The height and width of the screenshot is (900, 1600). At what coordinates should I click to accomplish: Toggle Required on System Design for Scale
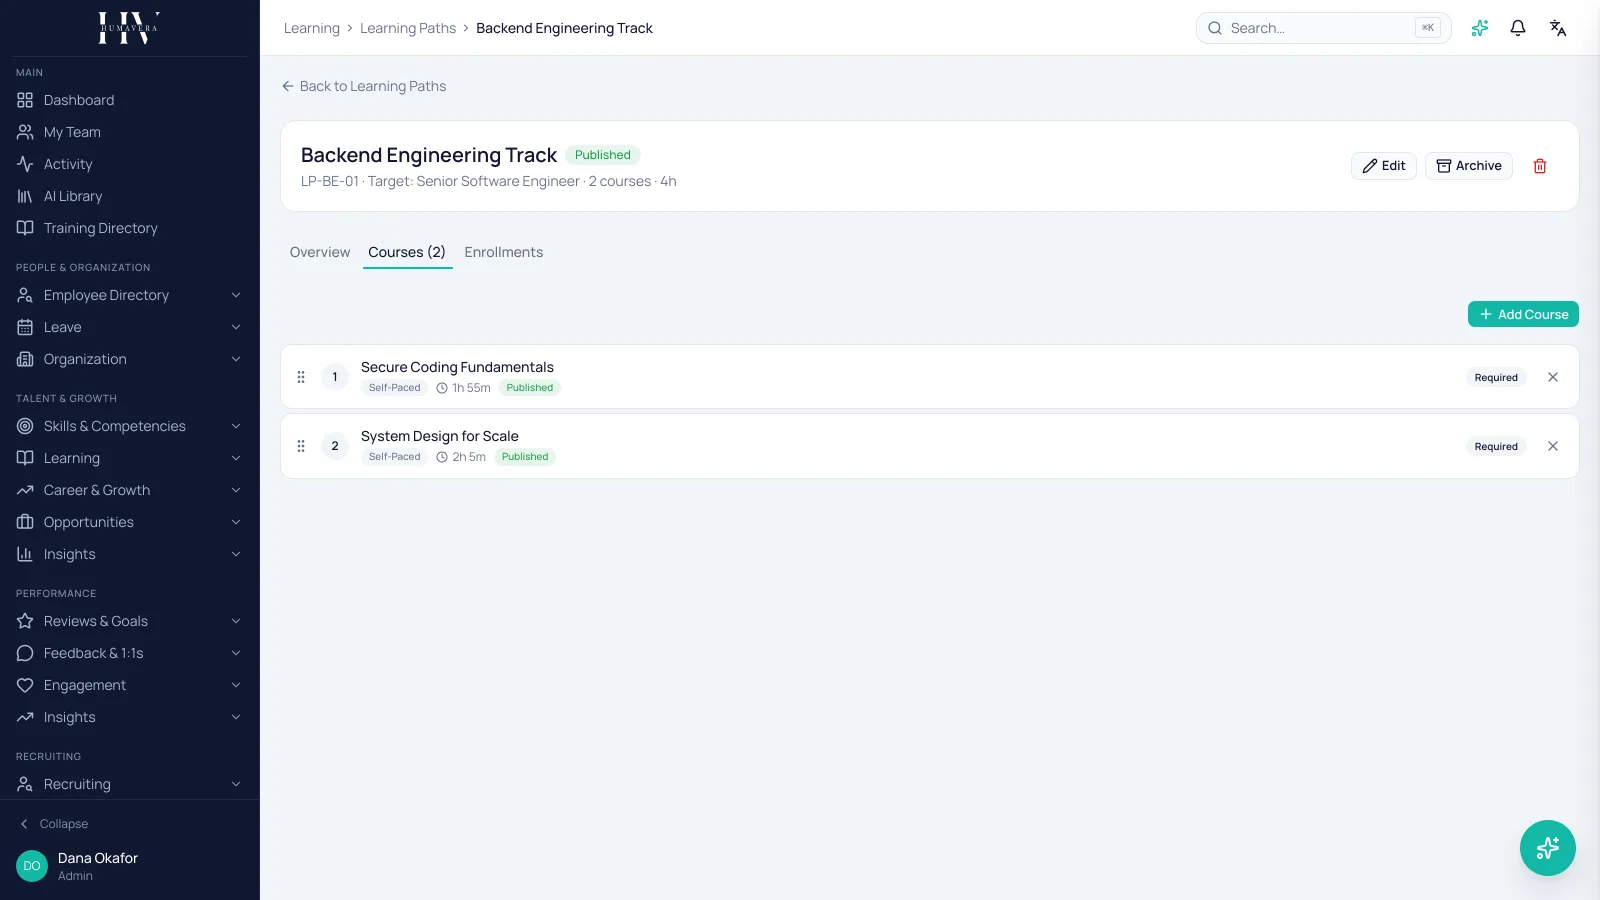1496,446
